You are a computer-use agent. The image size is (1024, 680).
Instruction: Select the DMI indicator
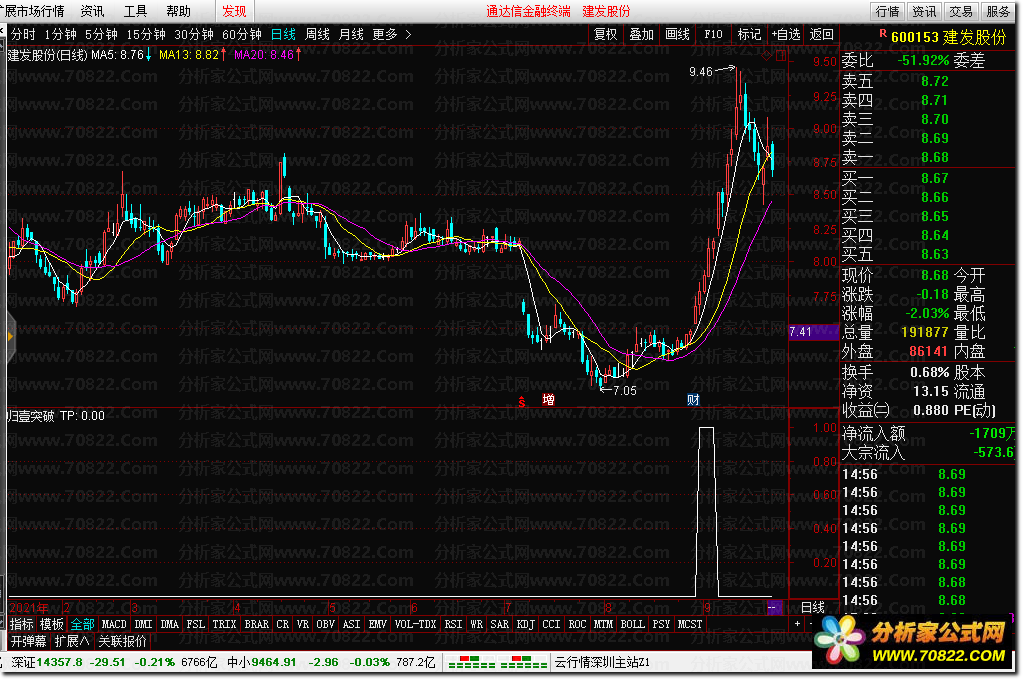tap(143, 624)
